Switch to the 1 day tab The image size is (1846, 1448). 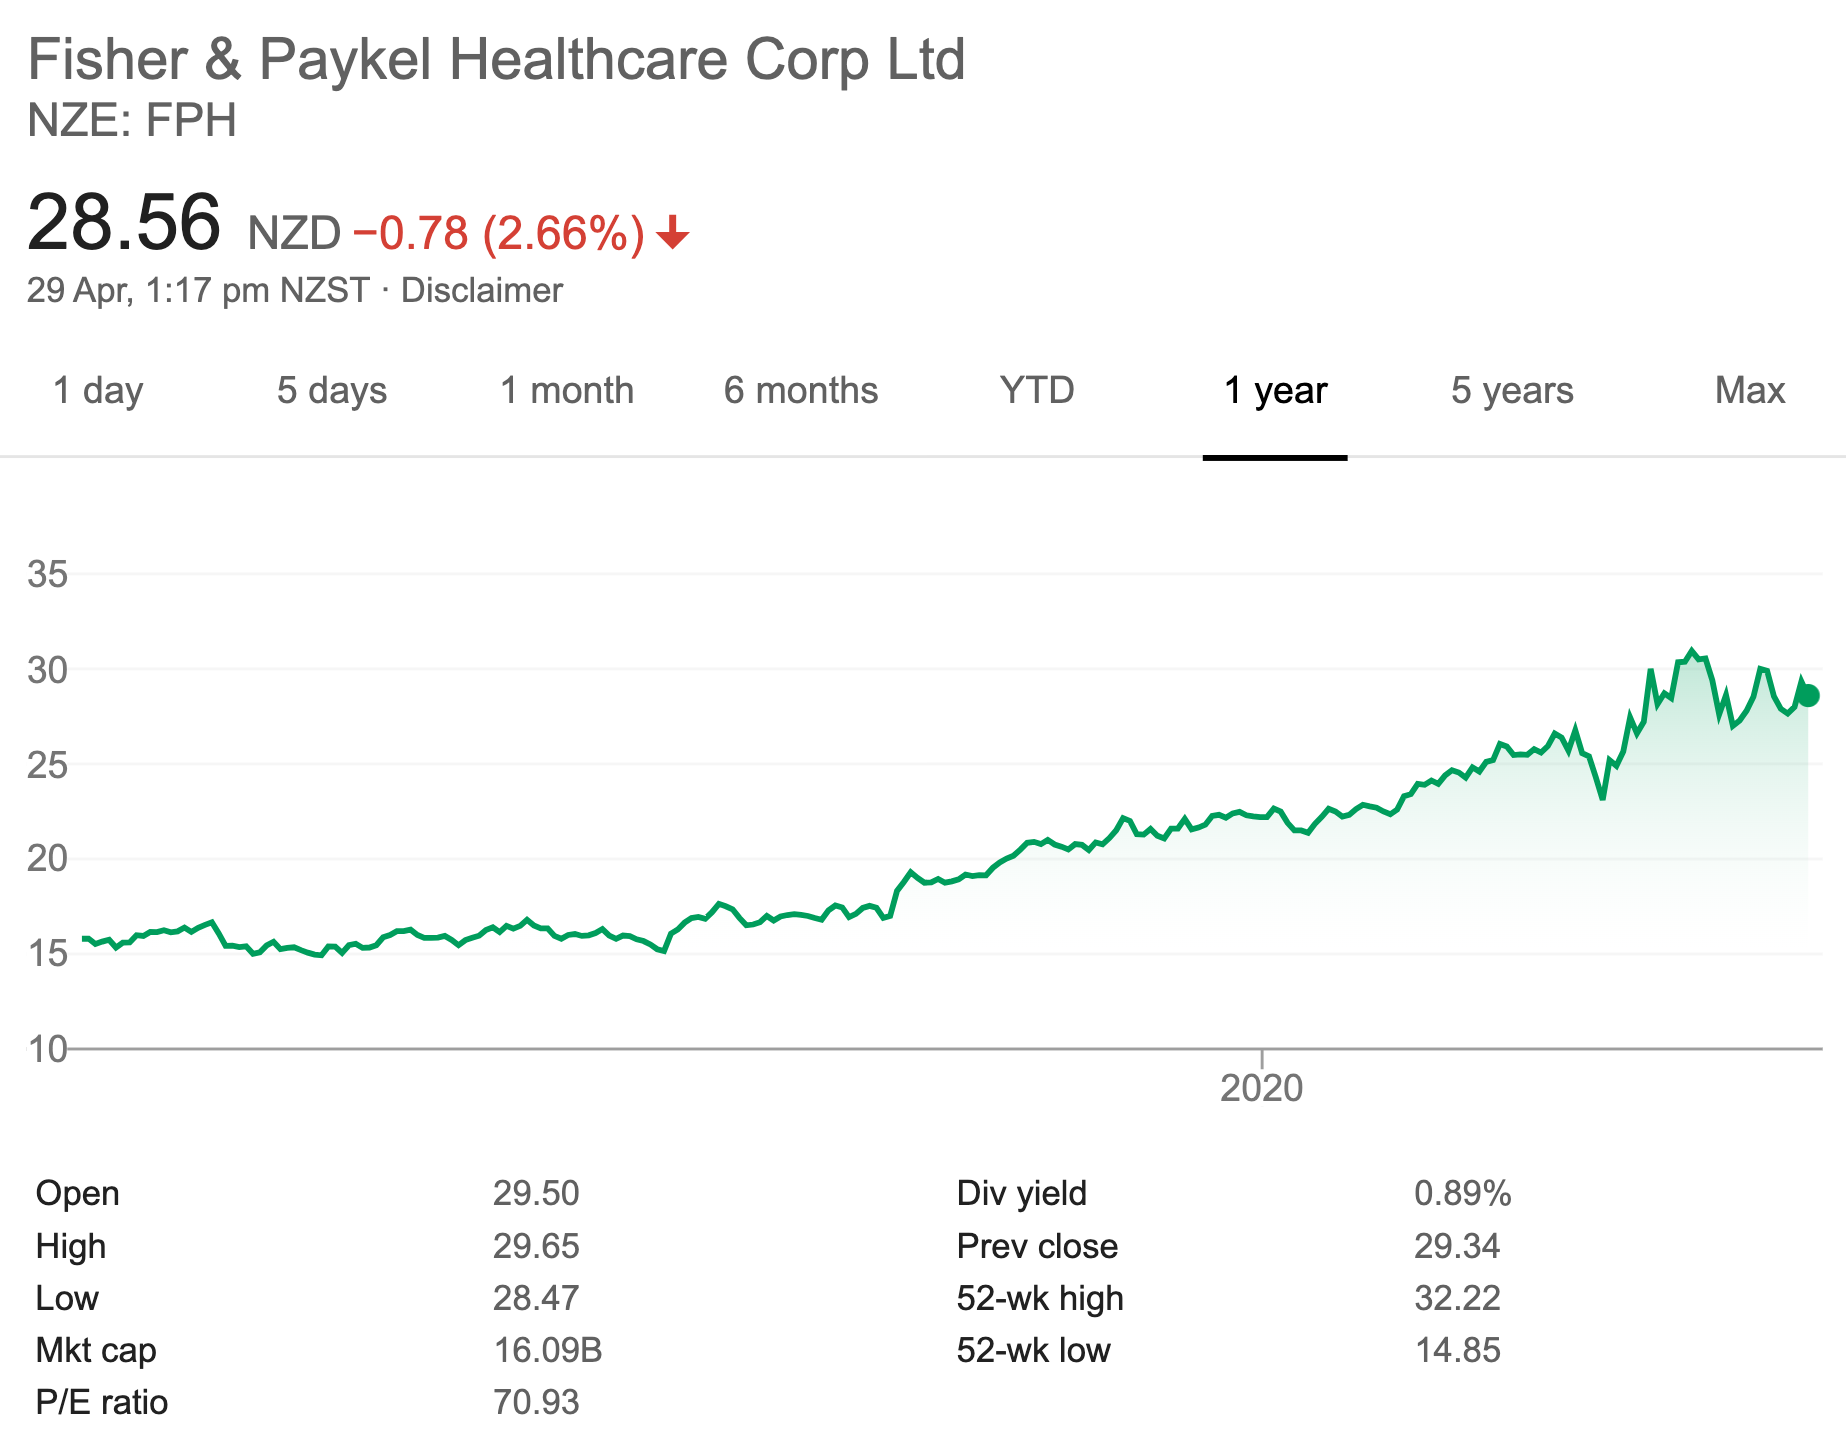pos(98,390)
